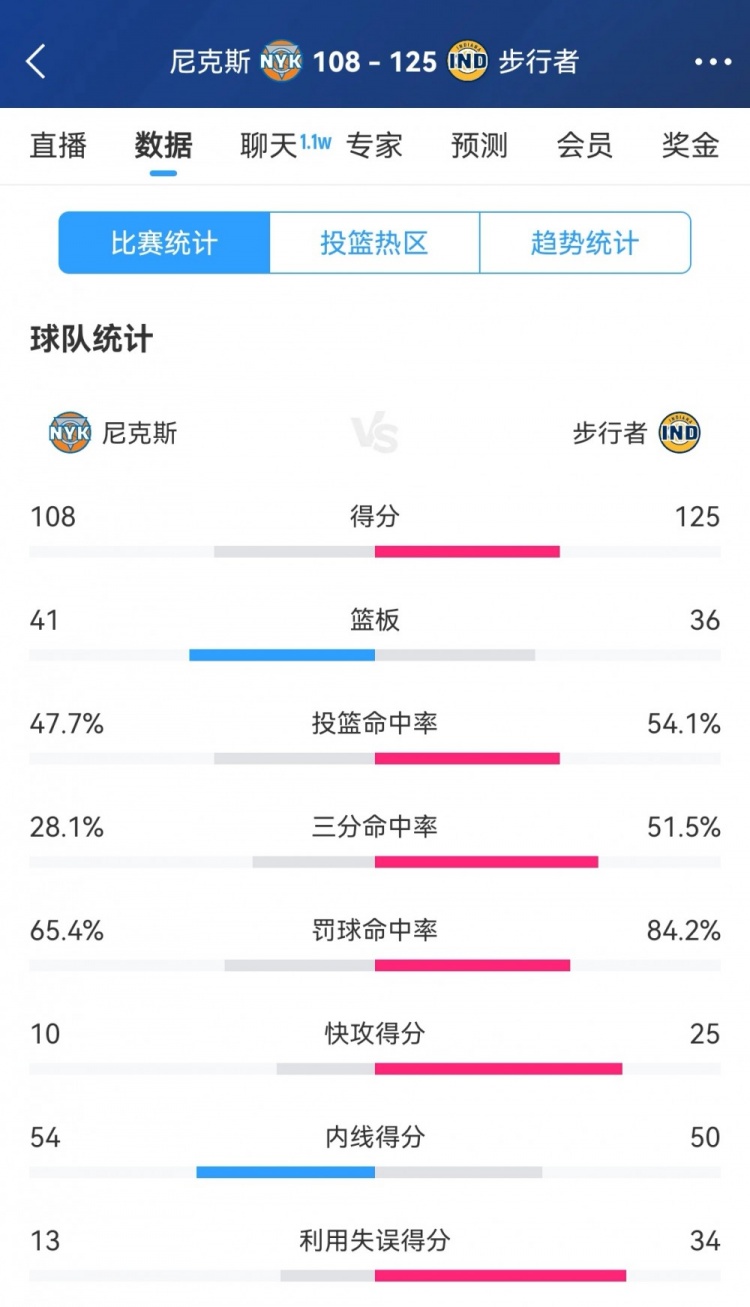Tap the NYK logo beside 尼克斯 in team stats

tap(70, 433)
